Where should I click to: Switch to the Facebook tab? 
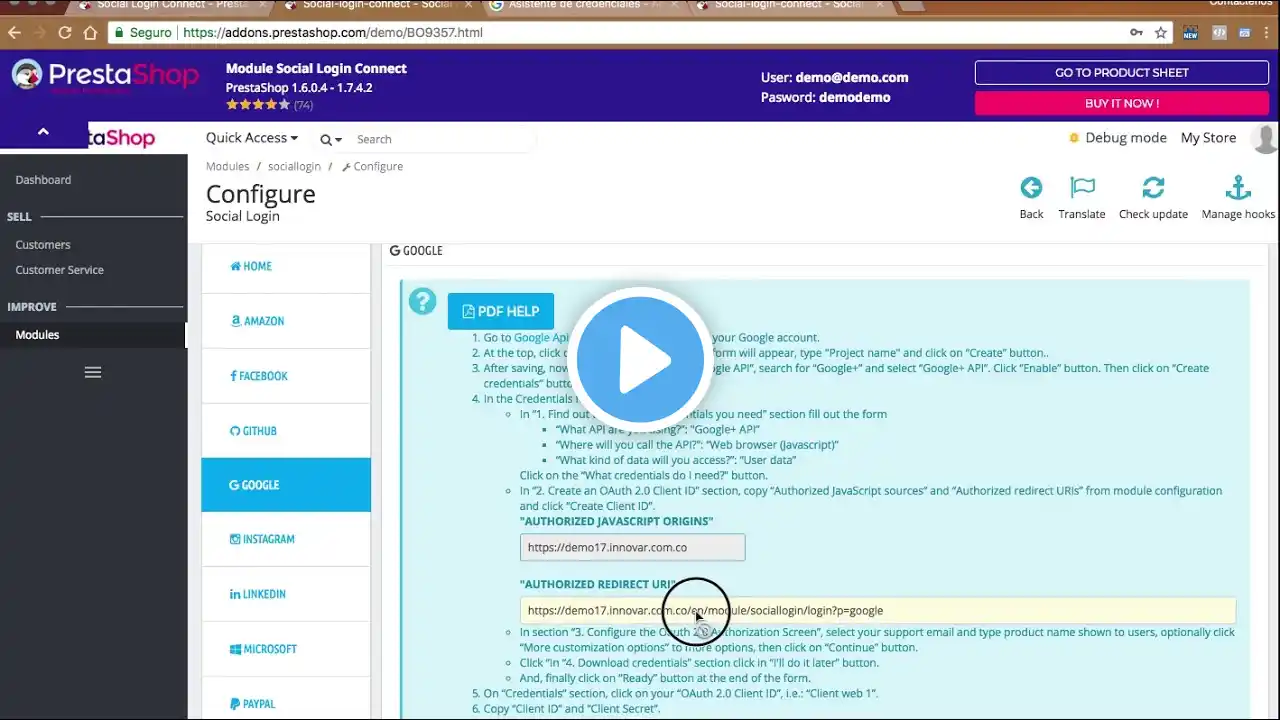(x=286, y=376)
